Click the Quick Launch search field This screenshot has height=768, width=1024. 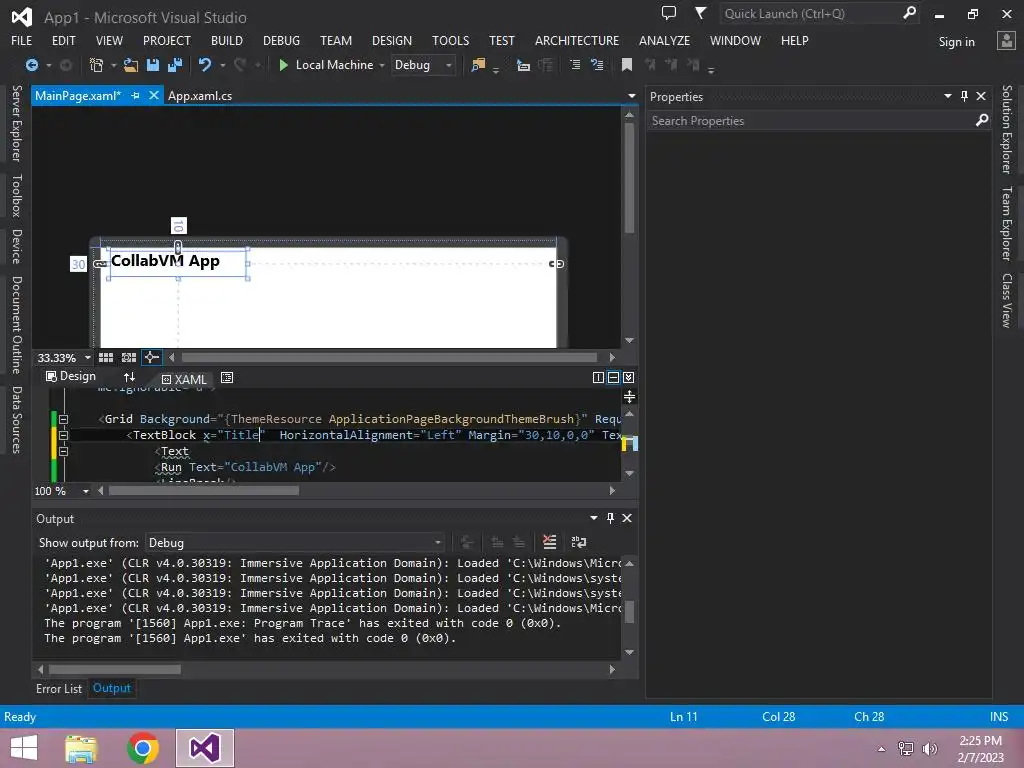pos(810,13)
